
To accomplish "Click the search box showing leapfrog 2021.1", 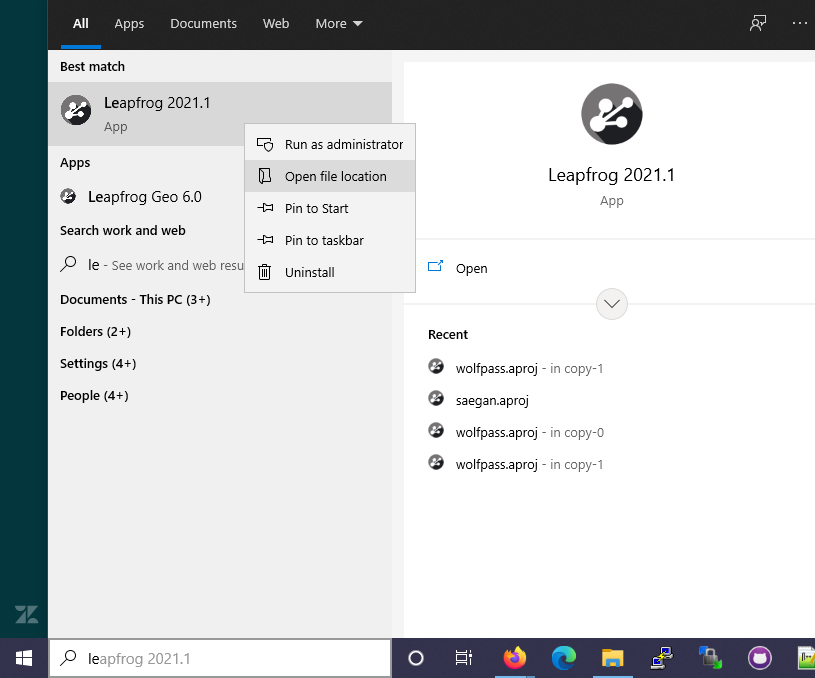I will click(x=220, y=658).
